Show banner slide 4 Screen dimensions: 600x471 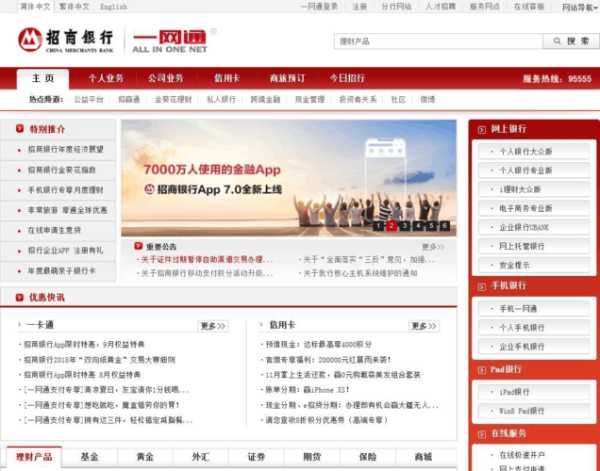pos(418,226)
